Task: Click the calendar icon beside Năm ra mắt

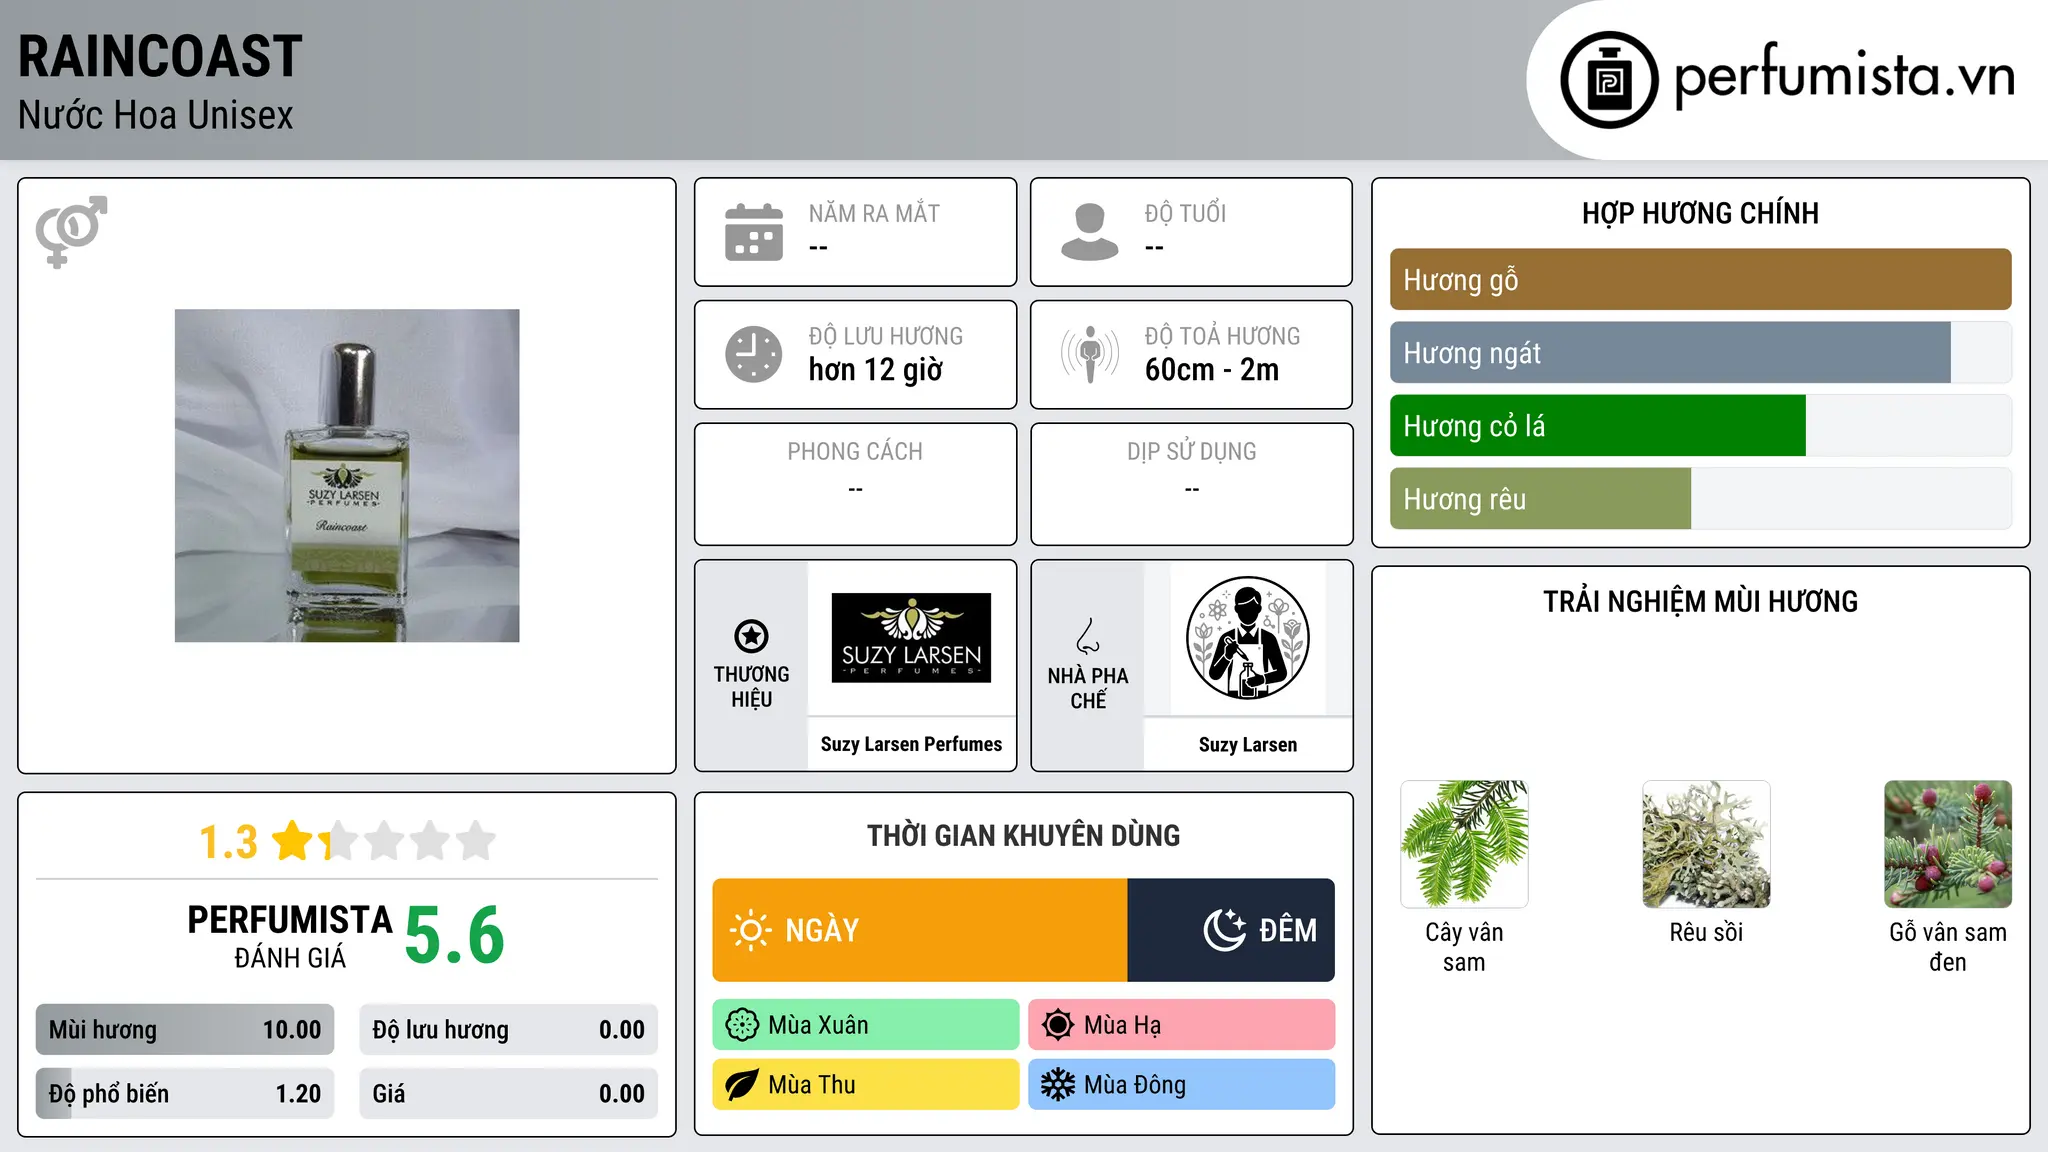Action: coord(754,232)
